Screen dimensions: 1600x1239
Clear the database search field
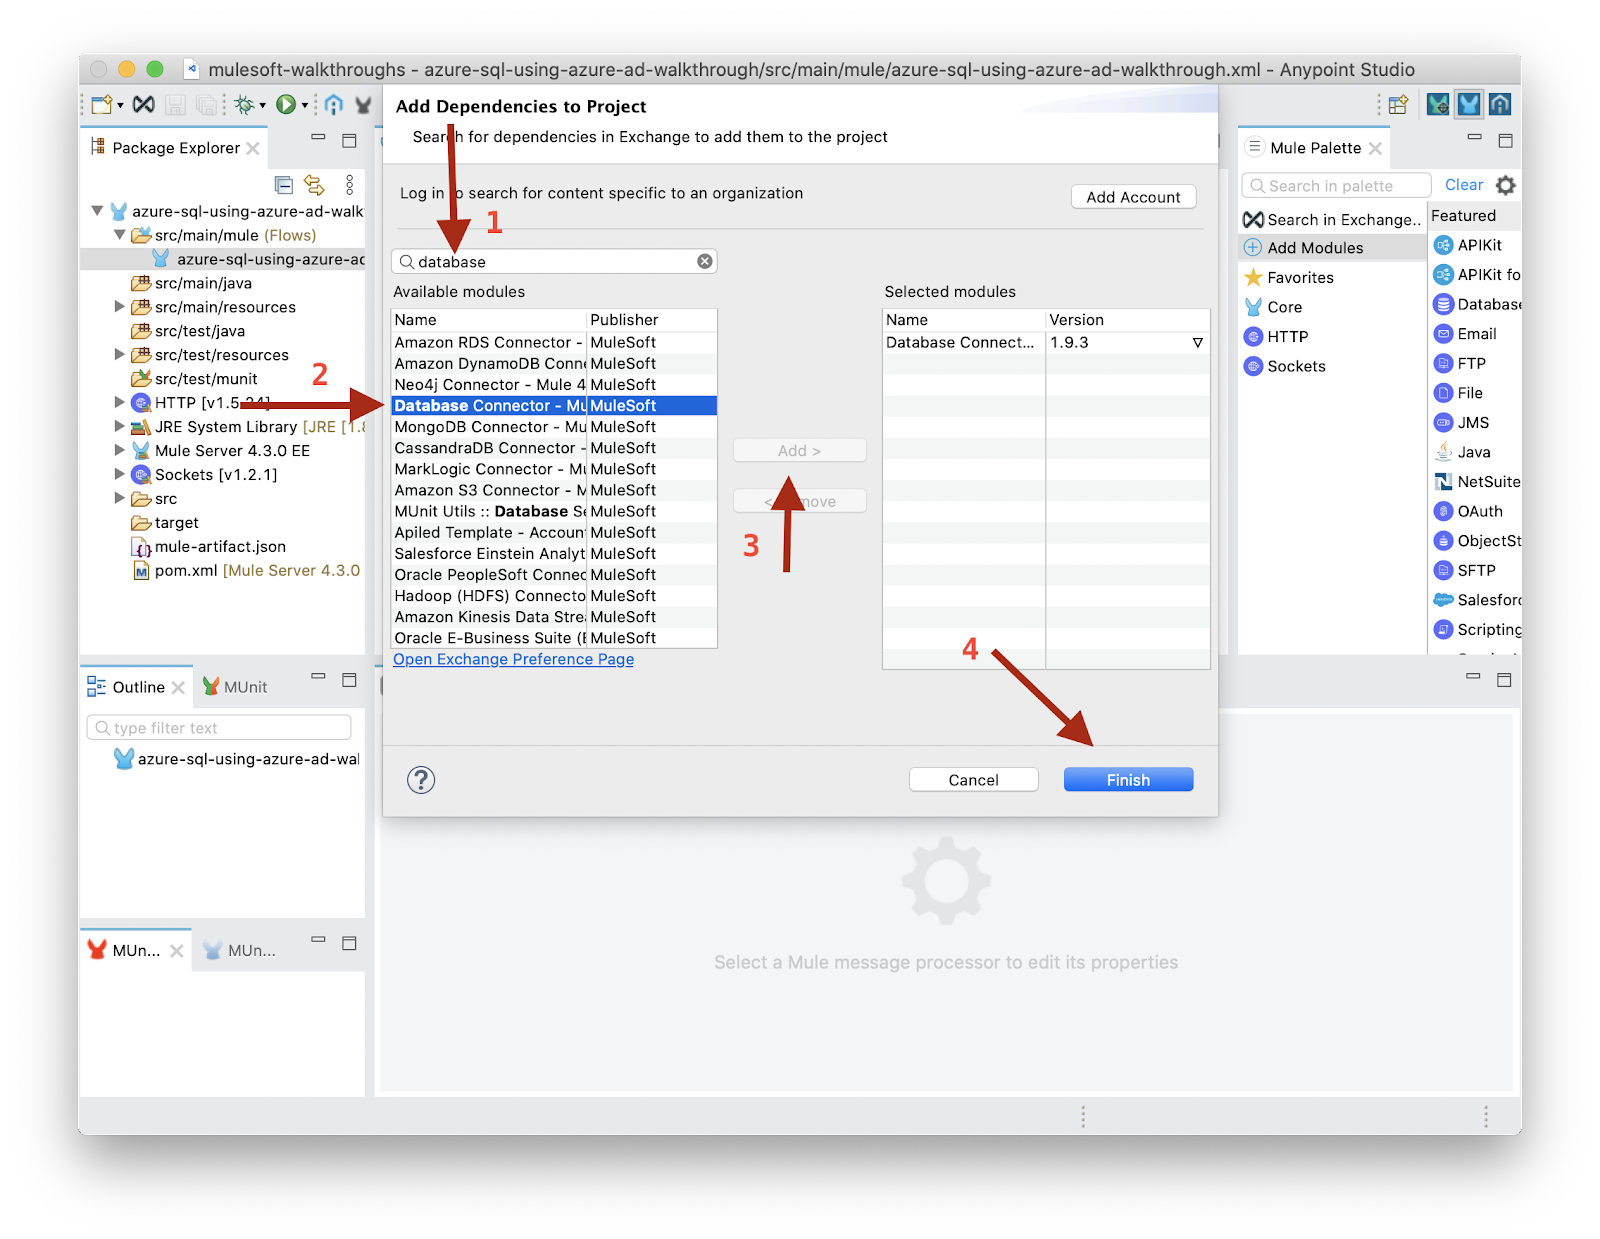(x=705, y=261)
